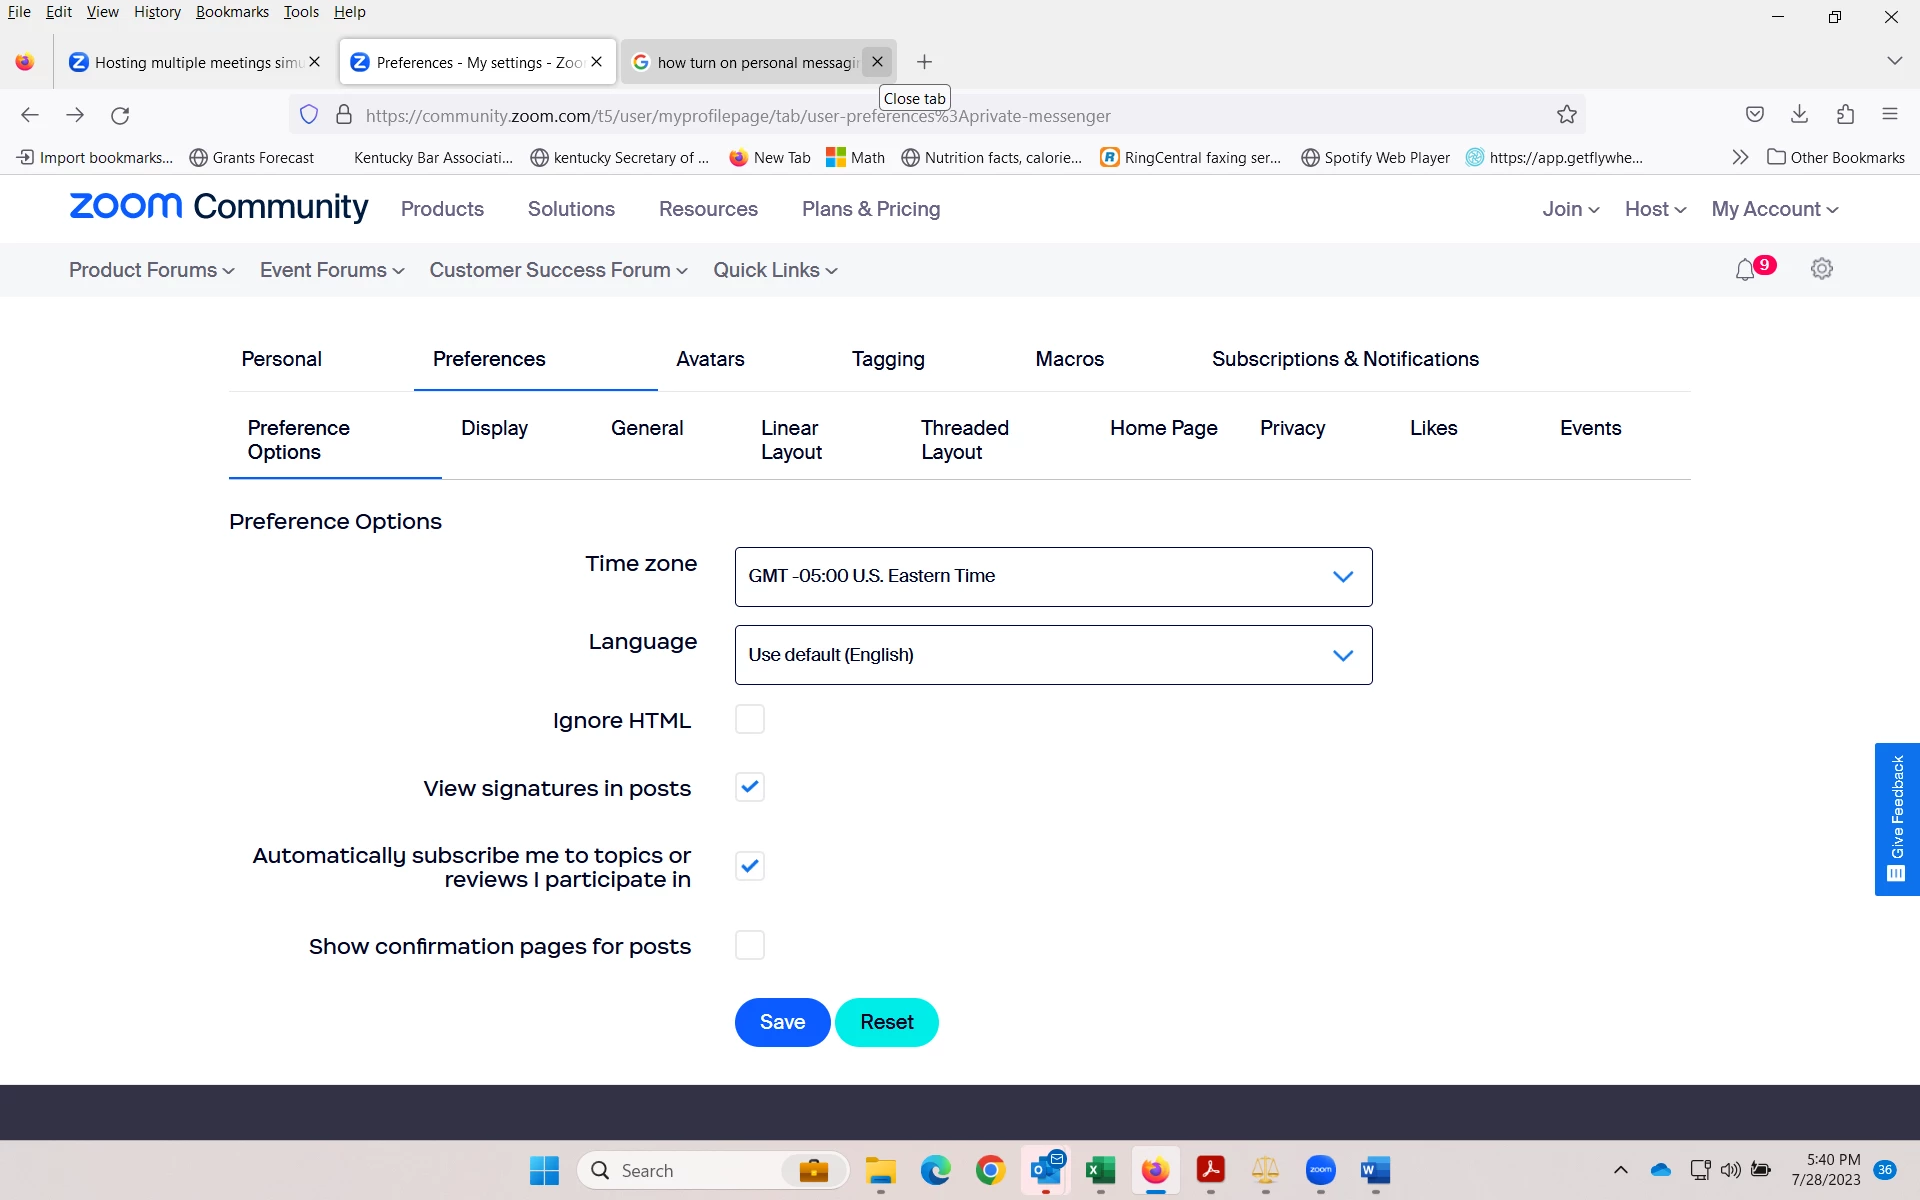Screen dimensions: 1920x1200
Task: Bookmark this page with star icon
Action: pyautogui.click(x=1566, y=115)
